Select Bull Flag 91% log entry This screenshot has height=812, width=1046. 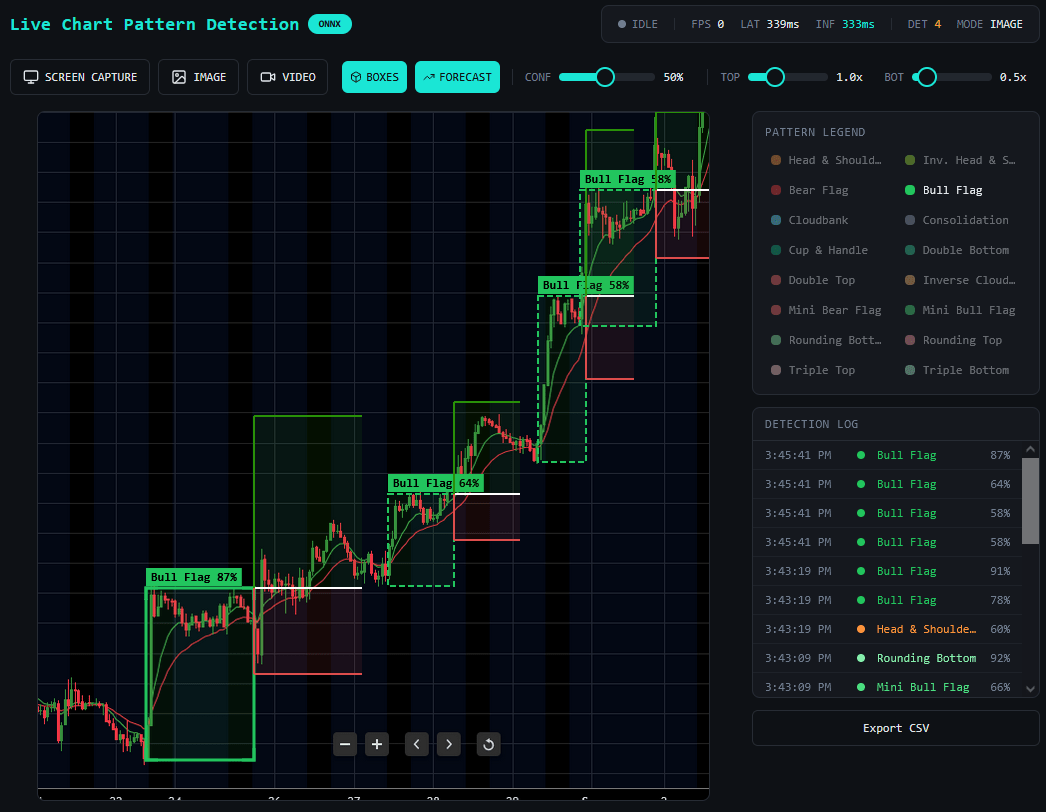906,571
